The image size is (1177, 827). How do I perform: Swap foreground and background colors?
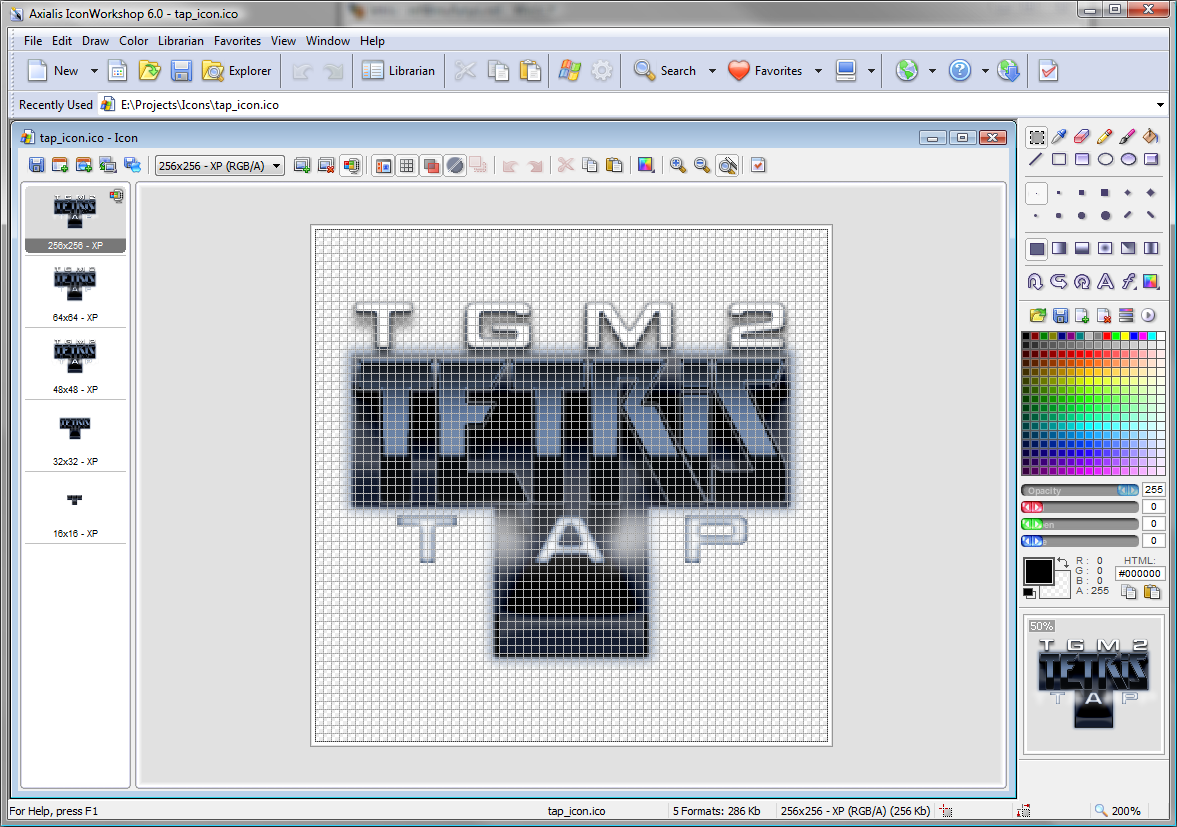pos(1063,564)
